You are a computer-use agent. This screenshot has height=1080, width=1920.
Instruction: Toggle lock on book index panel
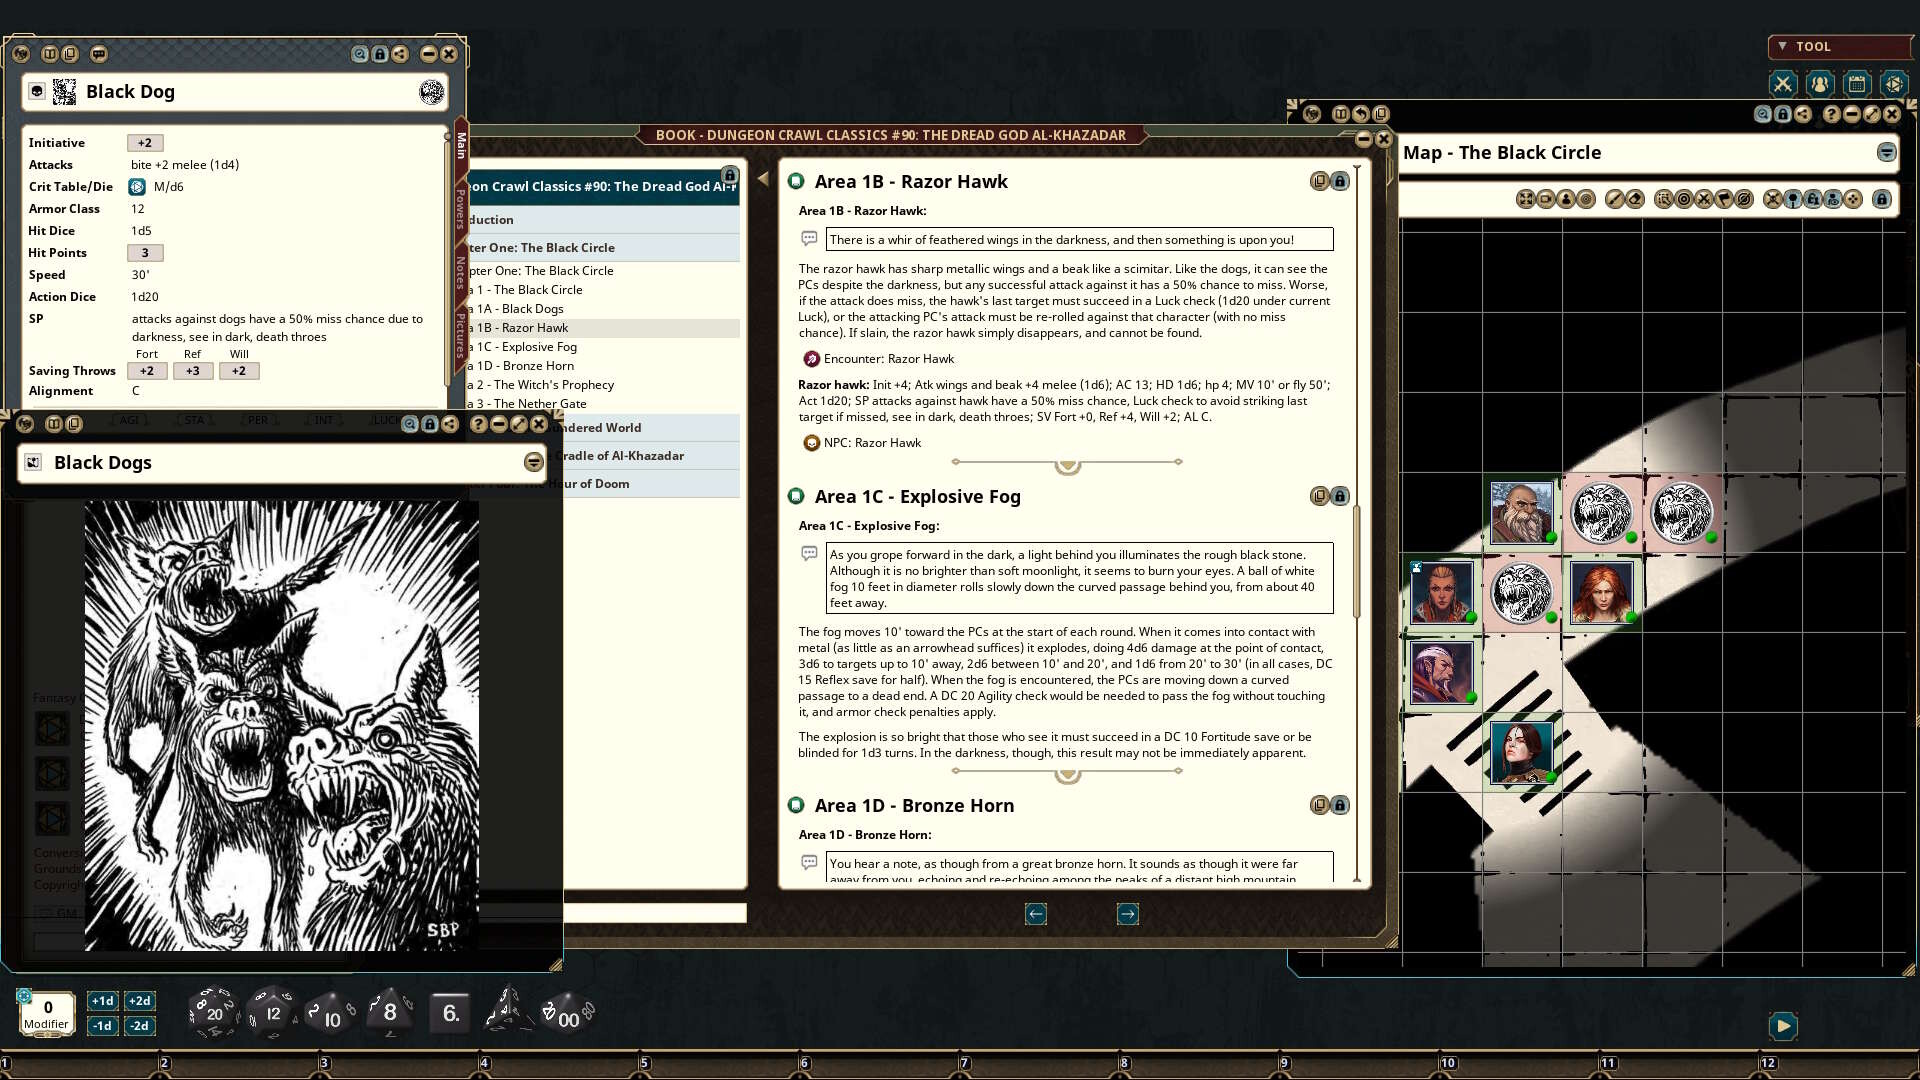pyautogui.click(x=730, y=175)
